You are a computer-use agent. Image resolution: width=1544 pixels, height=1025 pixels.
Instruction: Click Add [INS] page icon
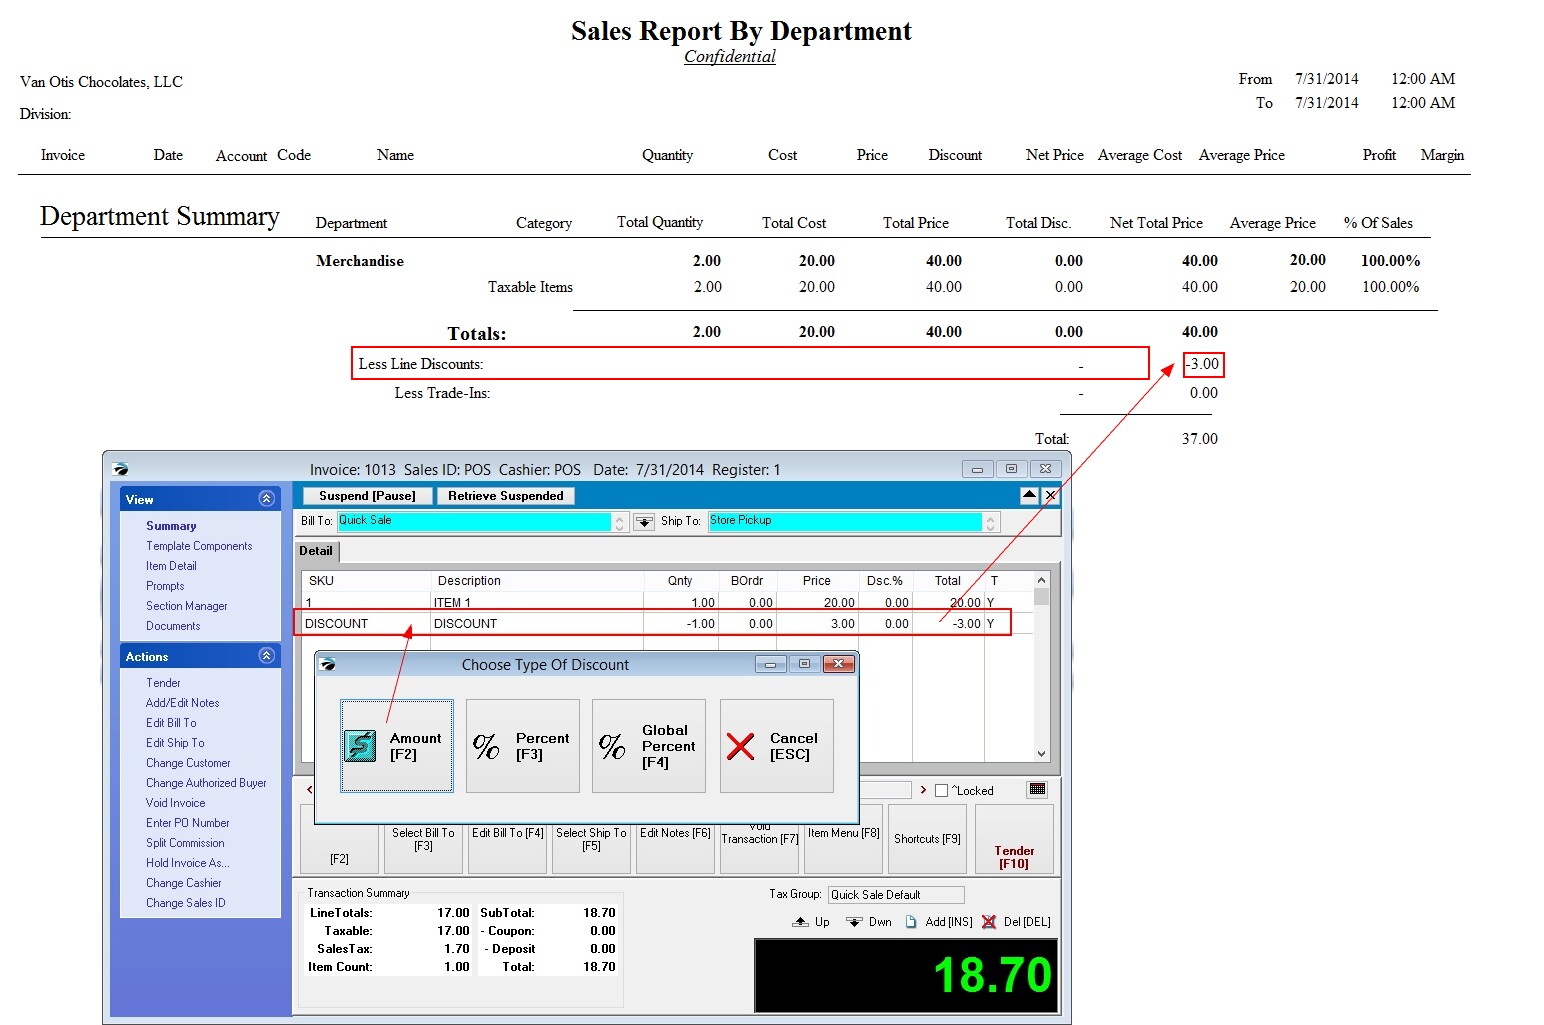pos(911,922)
